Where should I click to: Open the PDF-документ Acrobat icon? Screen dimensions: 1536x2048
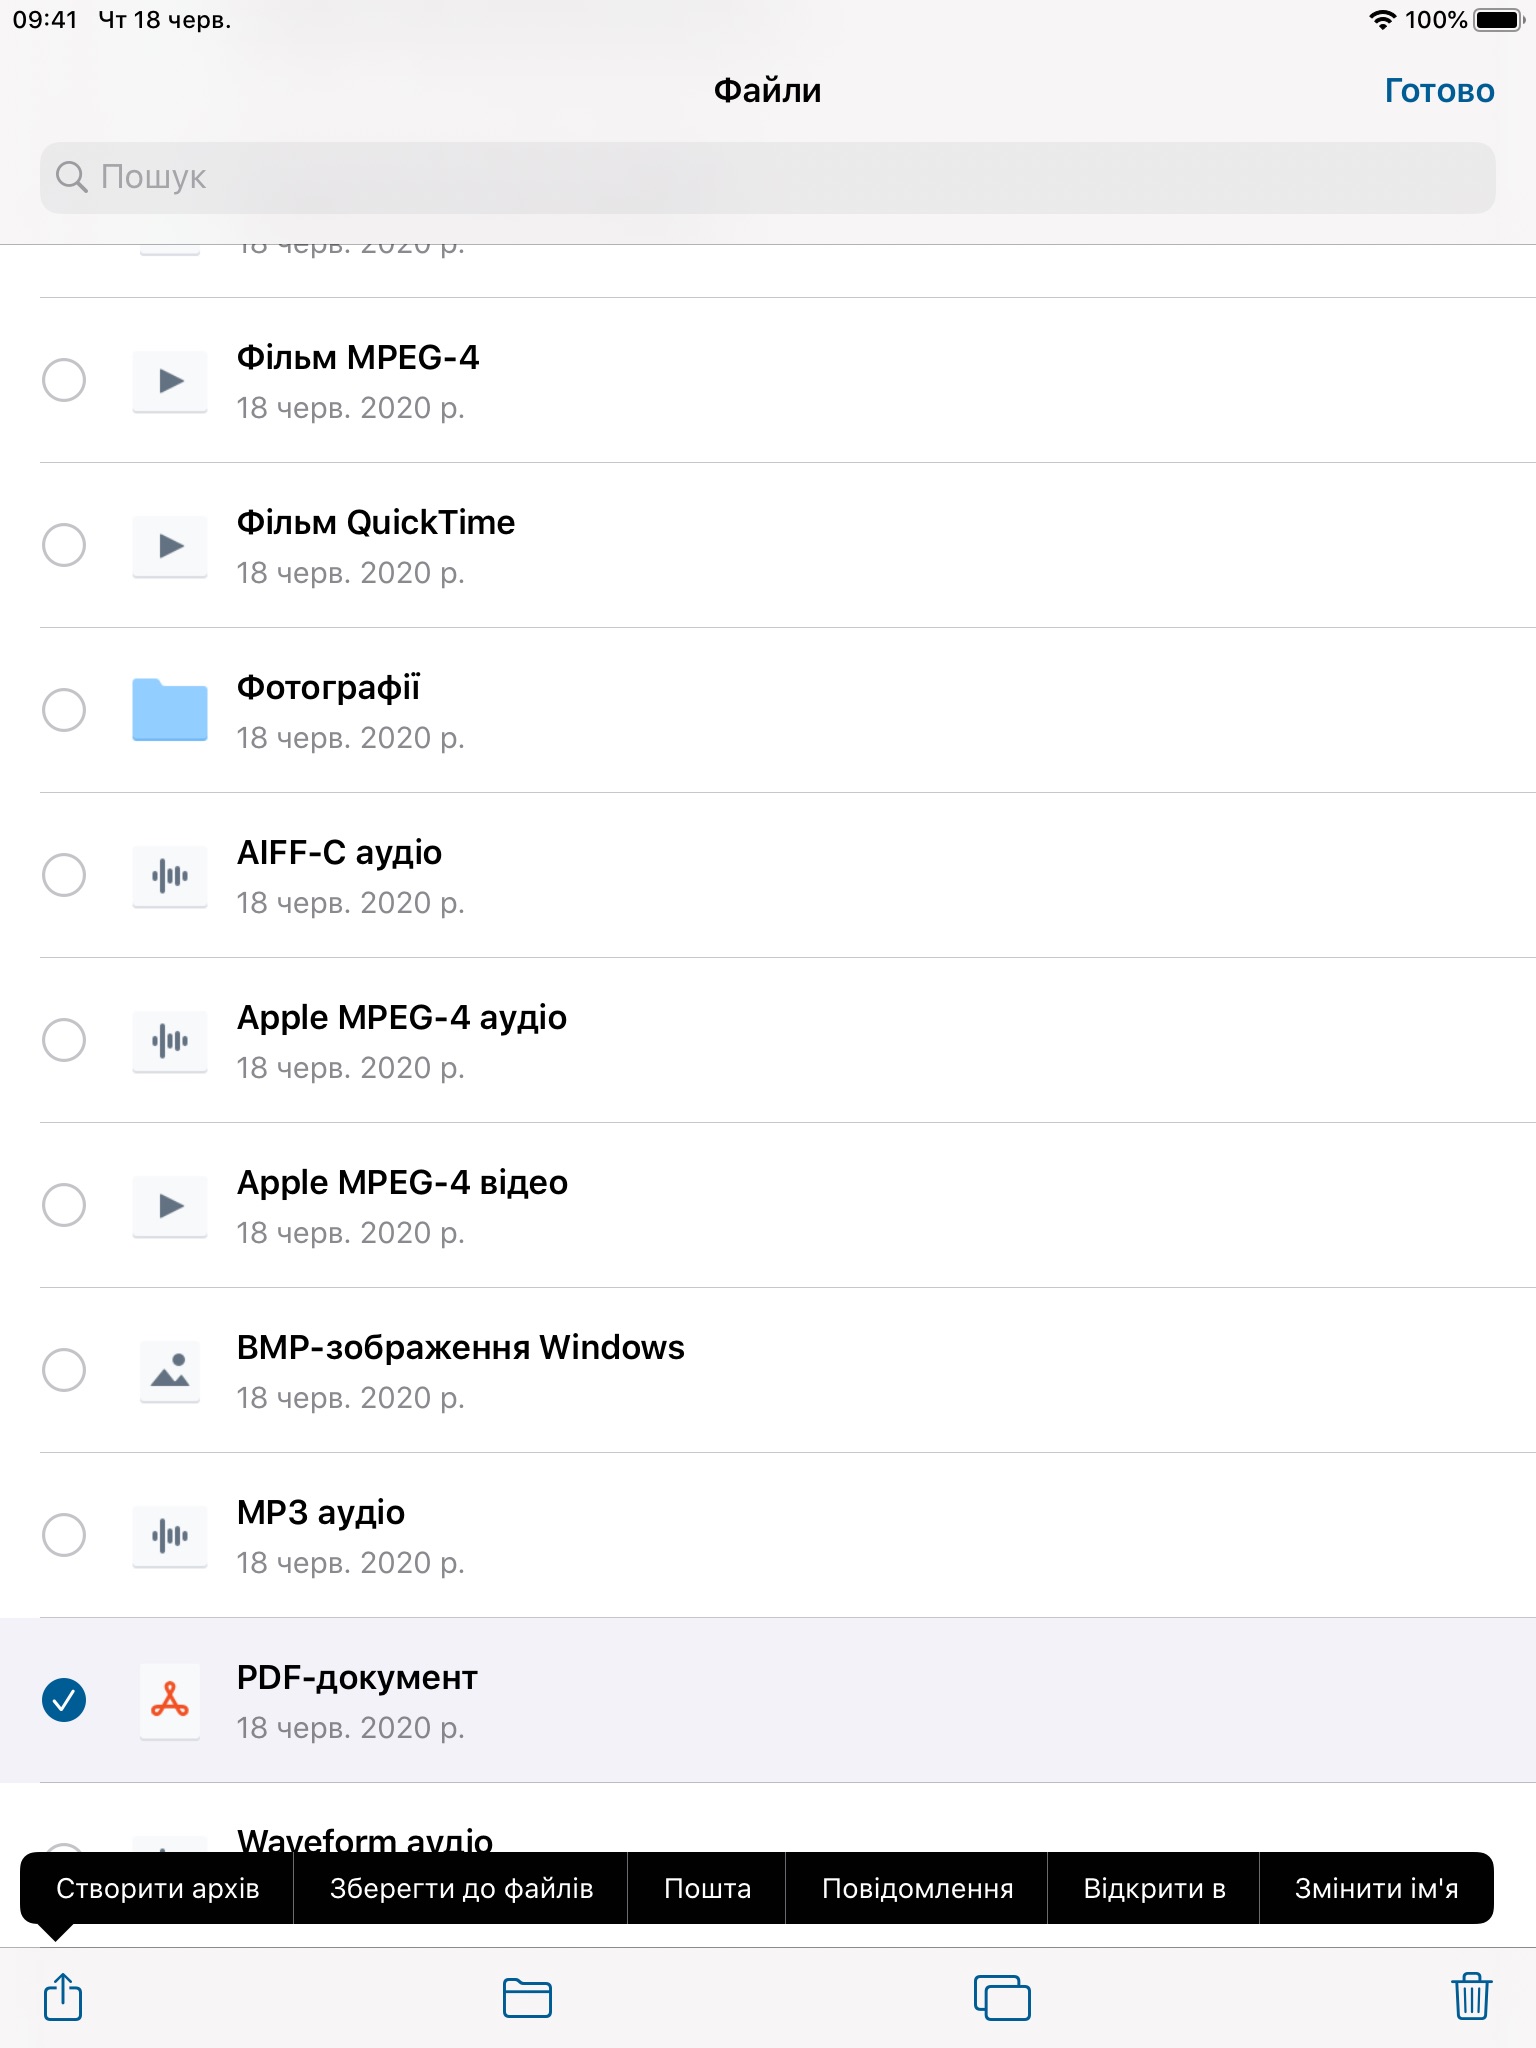(x=170, y=1701)
